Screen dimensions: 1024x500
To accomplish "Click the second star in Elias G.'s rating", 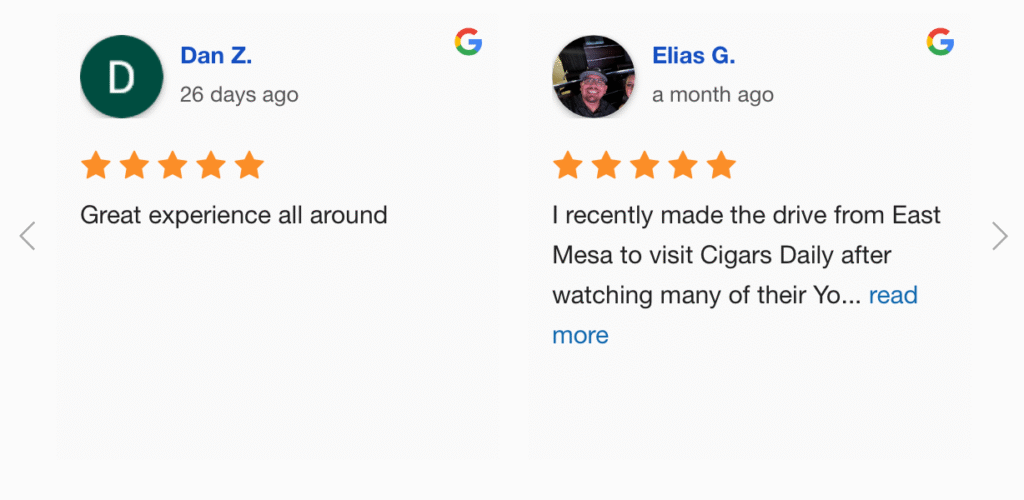I will point(606,165).
